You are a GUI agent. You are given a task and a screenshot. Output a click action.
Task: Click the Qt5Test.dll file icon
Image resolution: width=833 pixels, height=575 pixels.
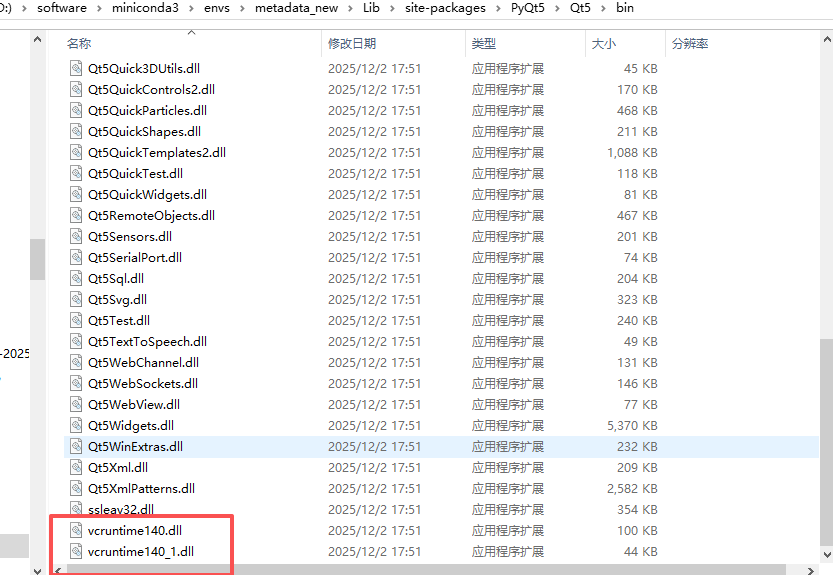coord(76,320)
